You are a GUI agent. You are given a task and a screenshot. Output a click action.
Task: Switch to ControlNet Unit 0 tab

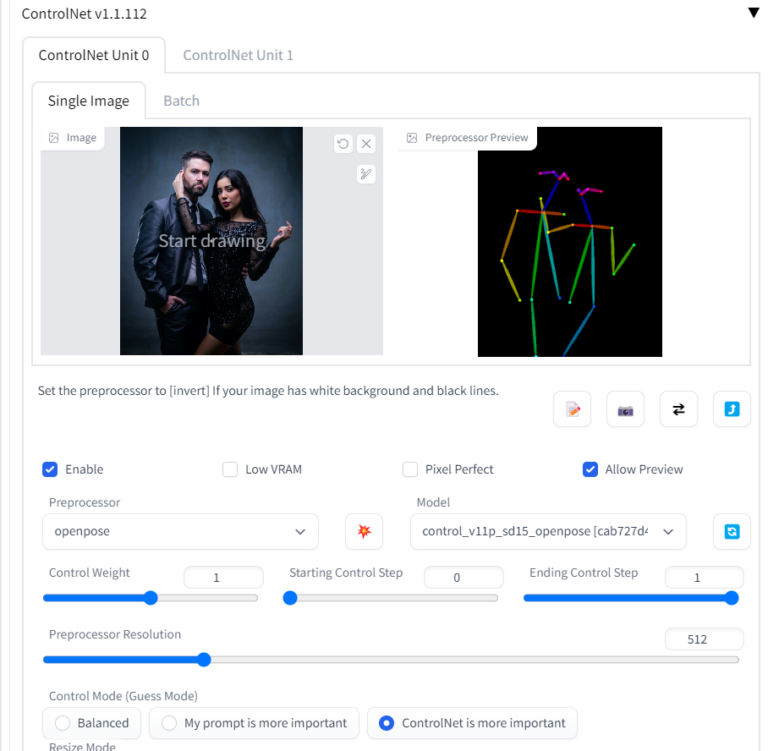tap(94, 55)
